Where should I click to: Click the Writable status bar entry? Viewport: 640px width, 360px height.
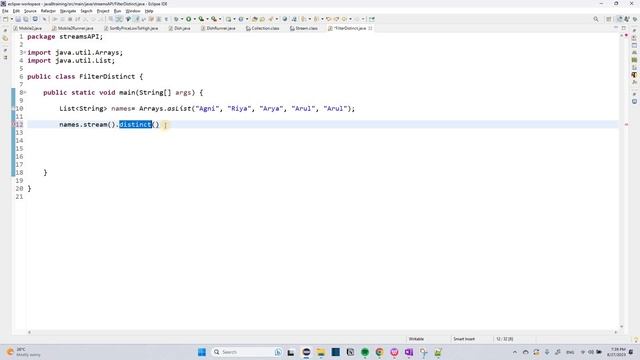[416, 339]
